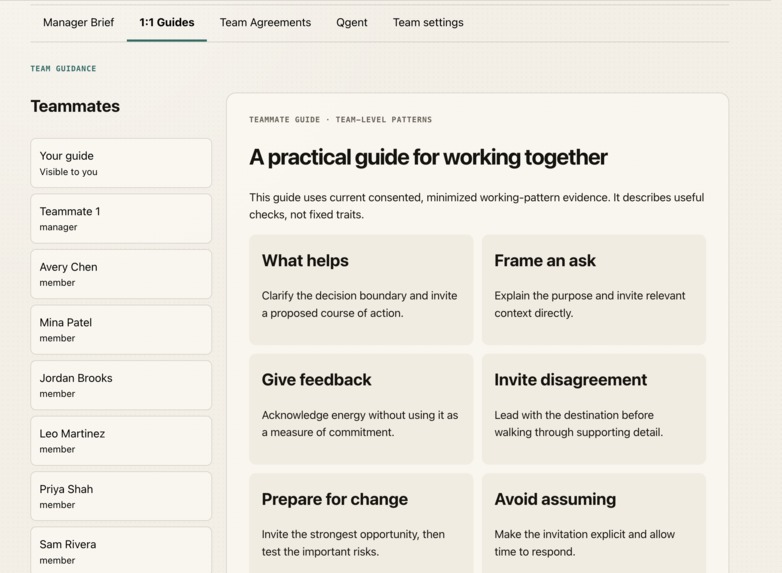This screenshot has width=782, height=573.
Task: Open the Invite disagreement card
Action: pyautogui.click(x=593, y=409)
